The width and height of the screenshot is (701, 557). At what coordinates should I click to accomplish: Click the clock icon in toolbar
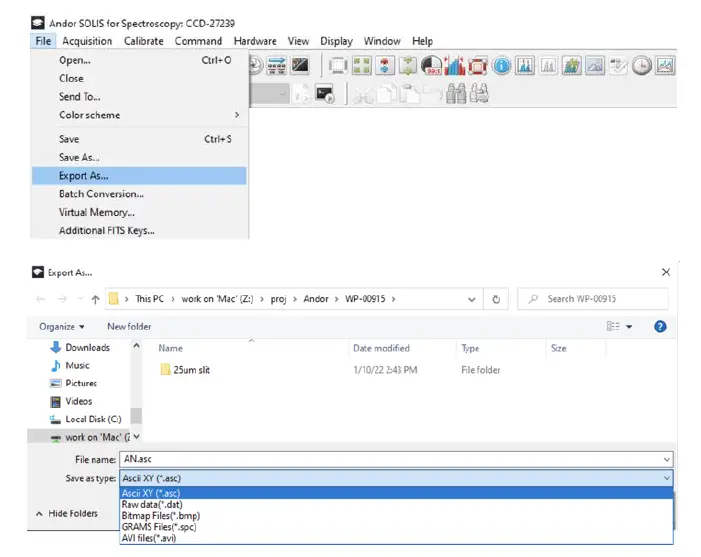tap(642, 66)
